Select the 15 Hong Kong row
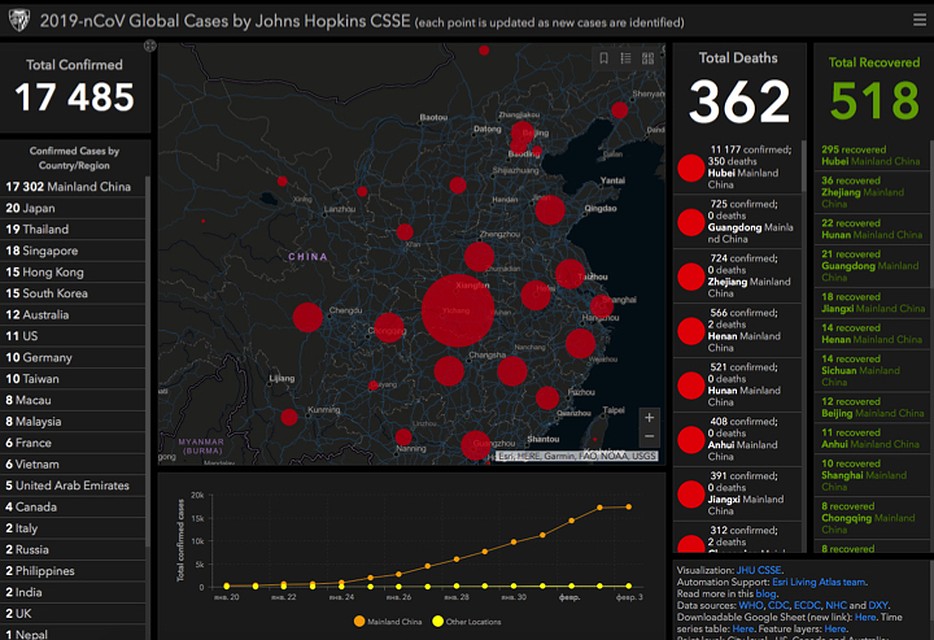934x640 pixels. [73, 272]
